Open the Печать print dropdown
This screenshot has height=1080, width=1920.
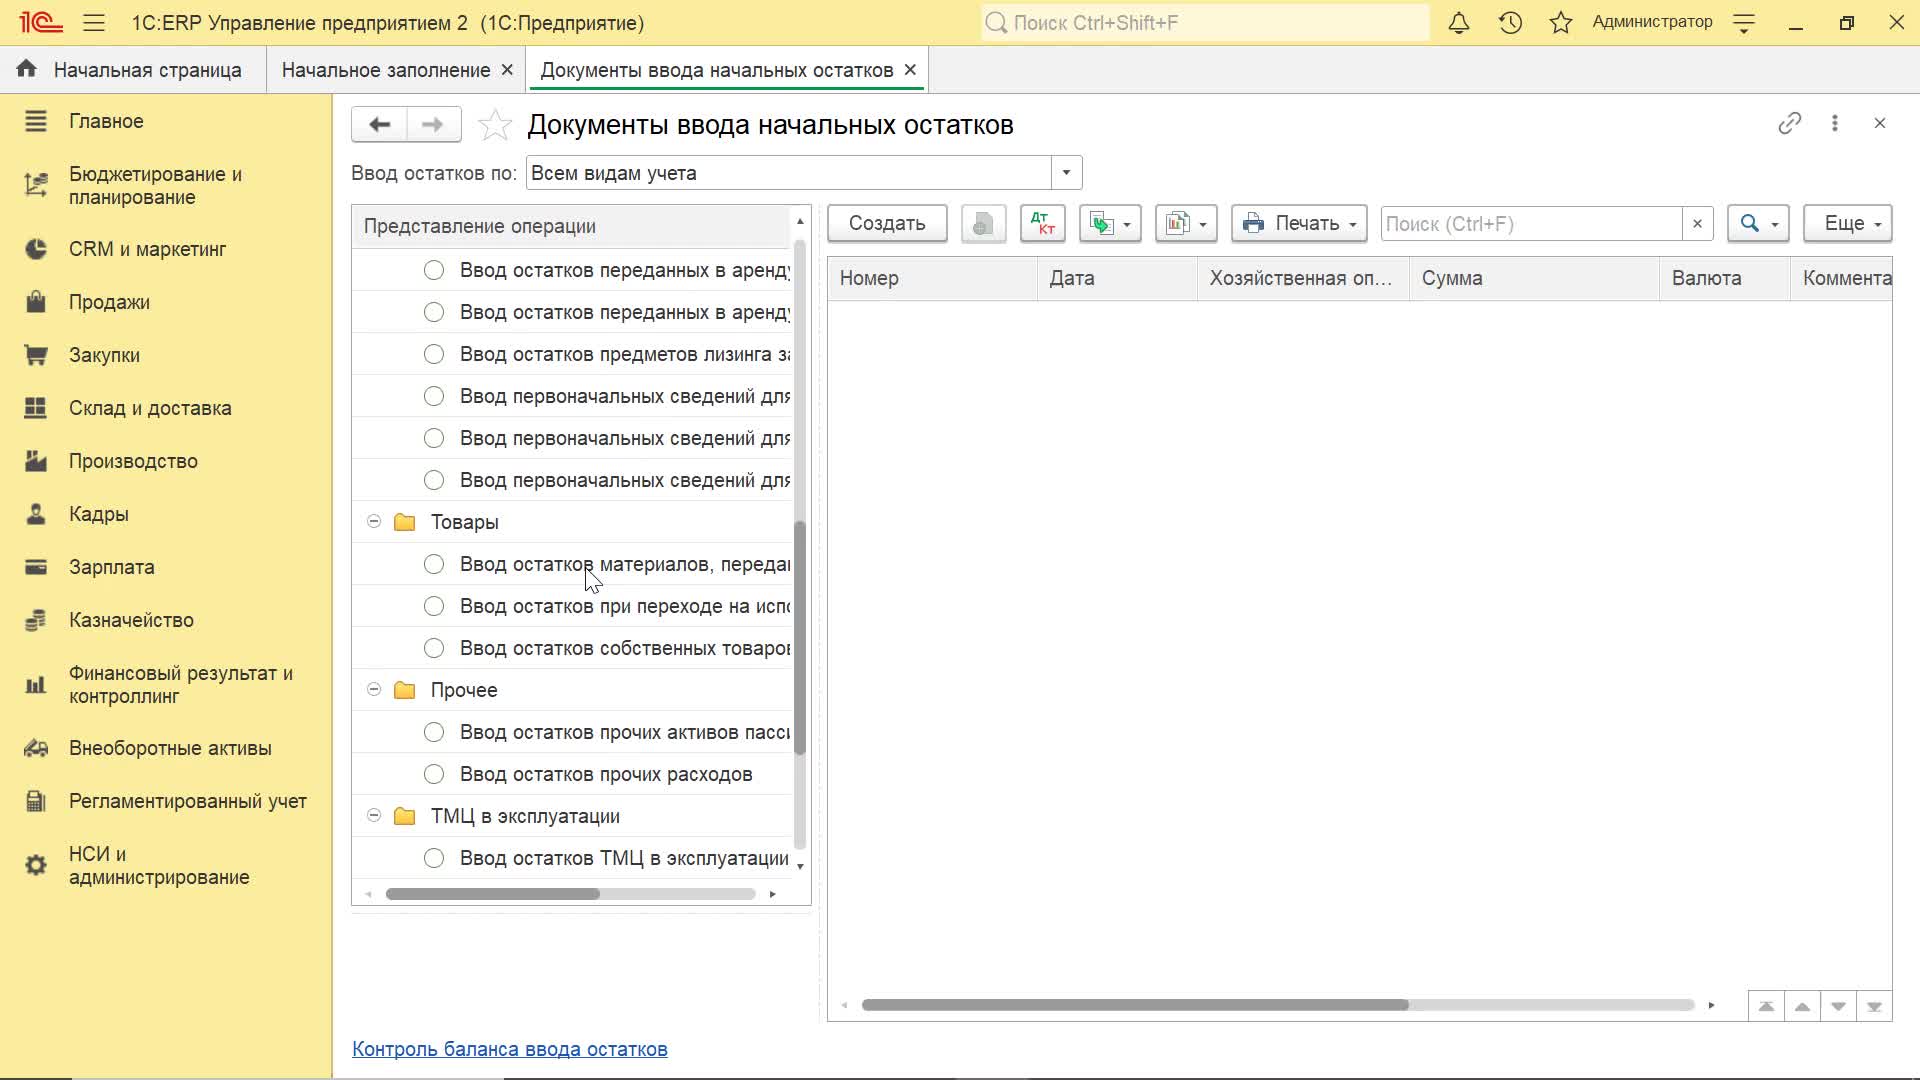click(1299, 223)
